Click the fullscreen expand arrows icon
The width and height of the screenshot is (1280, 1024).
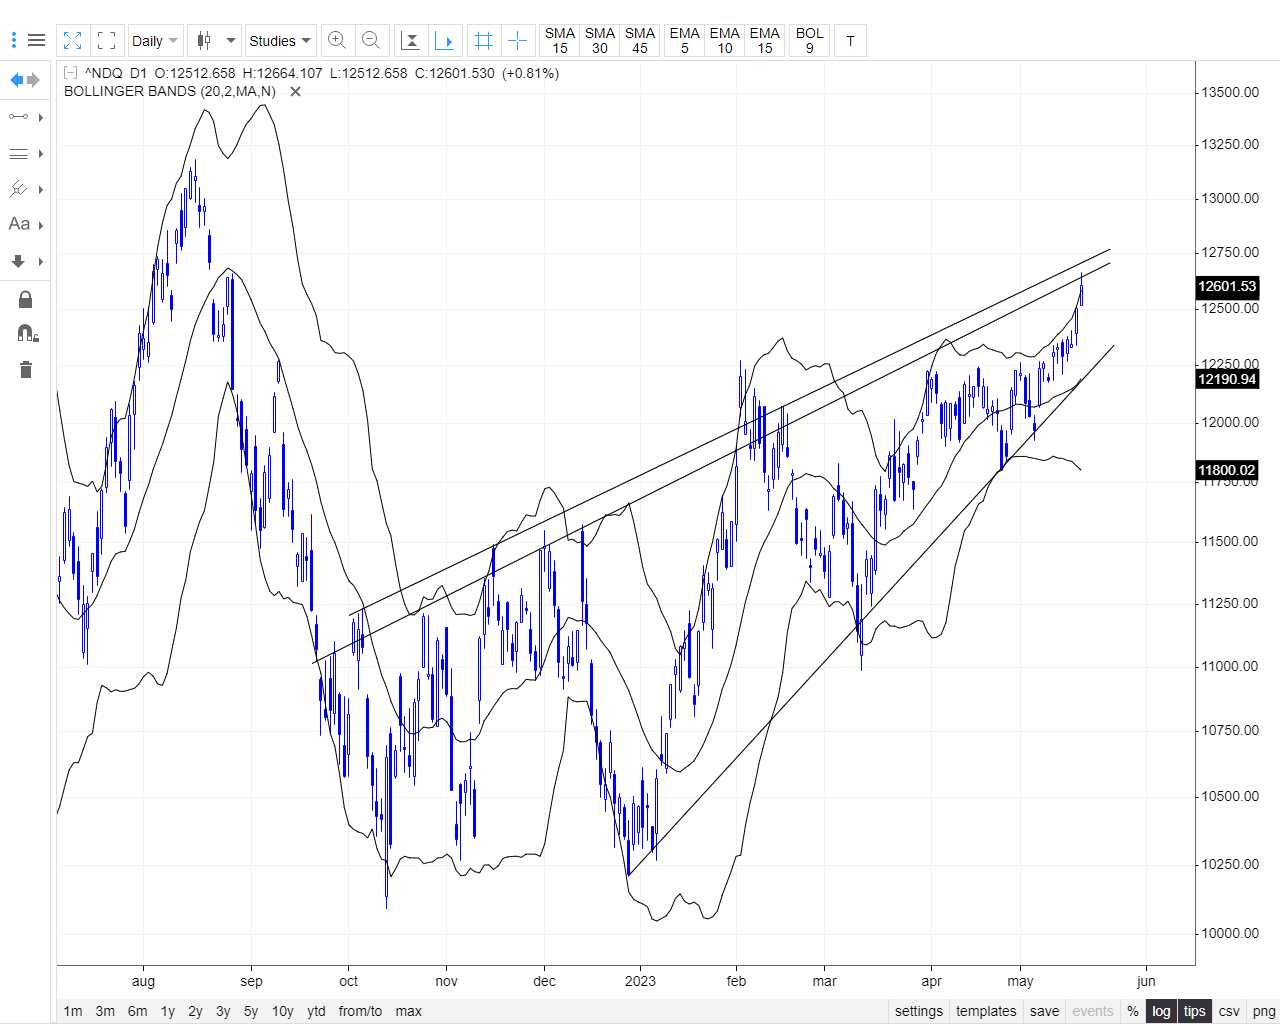72,40
